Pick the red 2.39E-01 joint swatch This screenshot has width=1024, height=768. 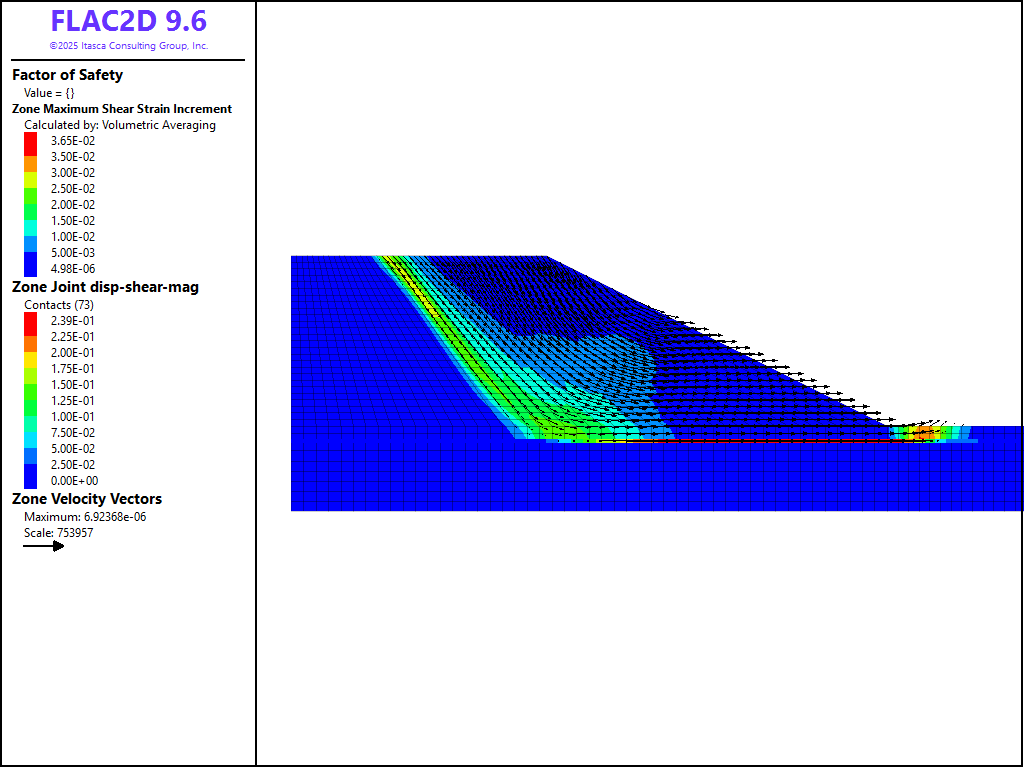[30, 321]
